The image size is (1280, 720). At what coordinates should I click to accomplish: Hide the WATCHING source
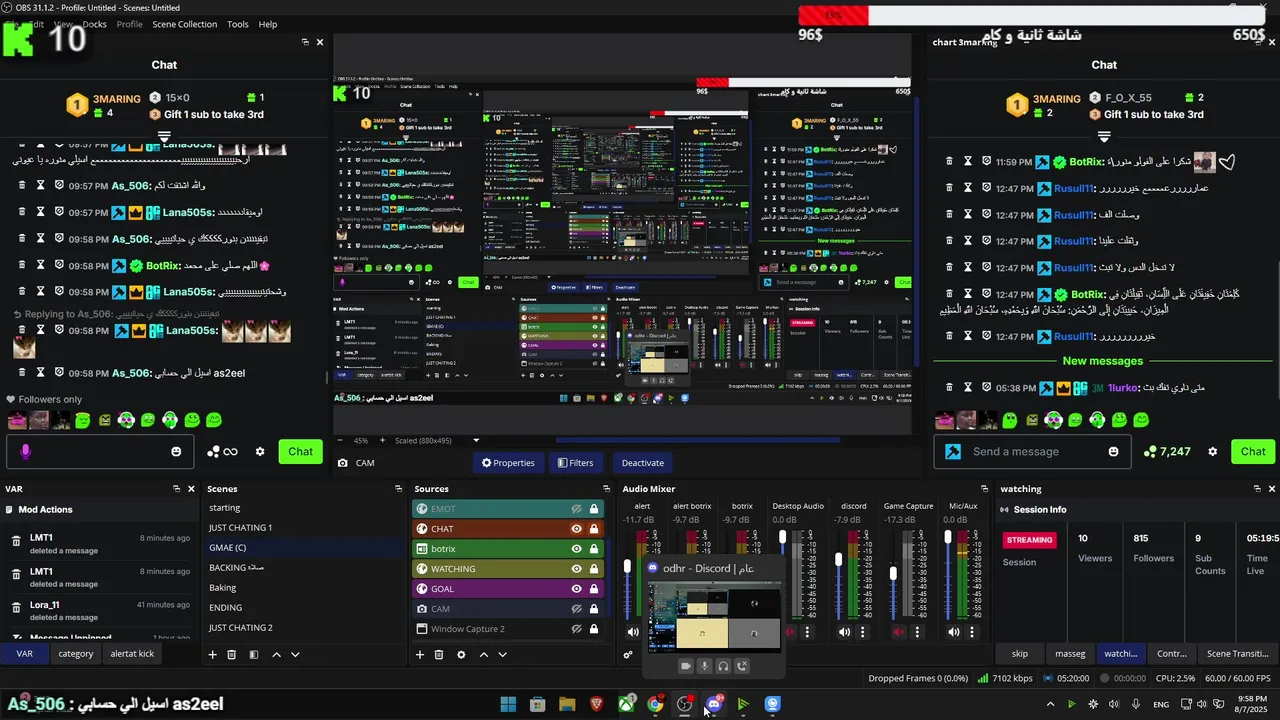point(576,569)
